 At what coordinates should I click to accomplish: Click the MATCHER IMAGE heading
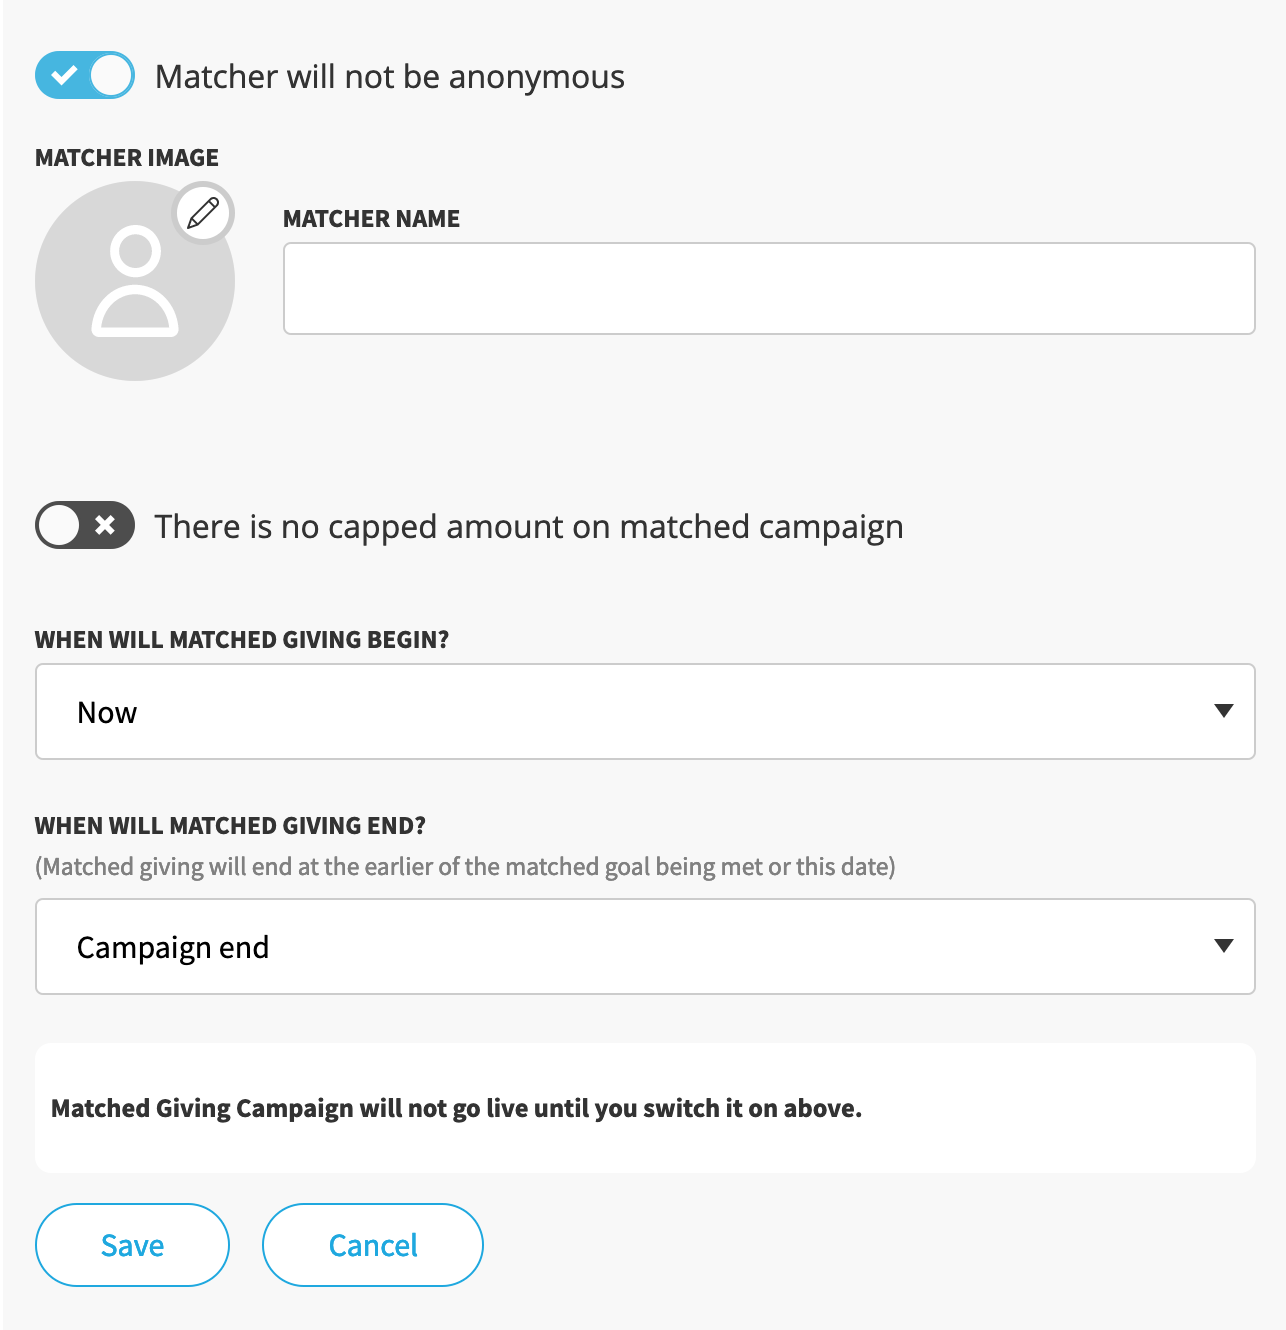(127, 158)
